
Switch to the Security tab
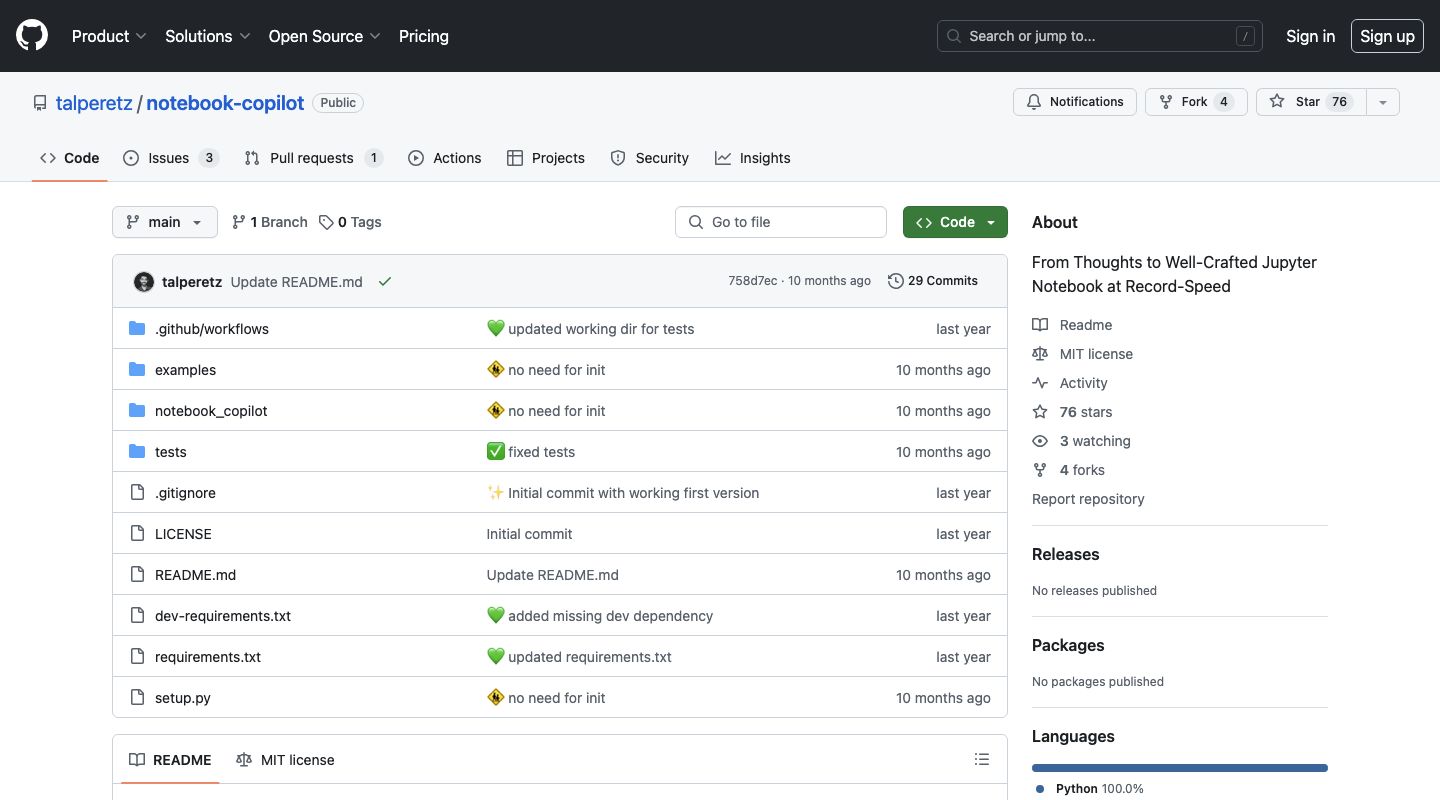pyautogui.click(x=650, y=158)
